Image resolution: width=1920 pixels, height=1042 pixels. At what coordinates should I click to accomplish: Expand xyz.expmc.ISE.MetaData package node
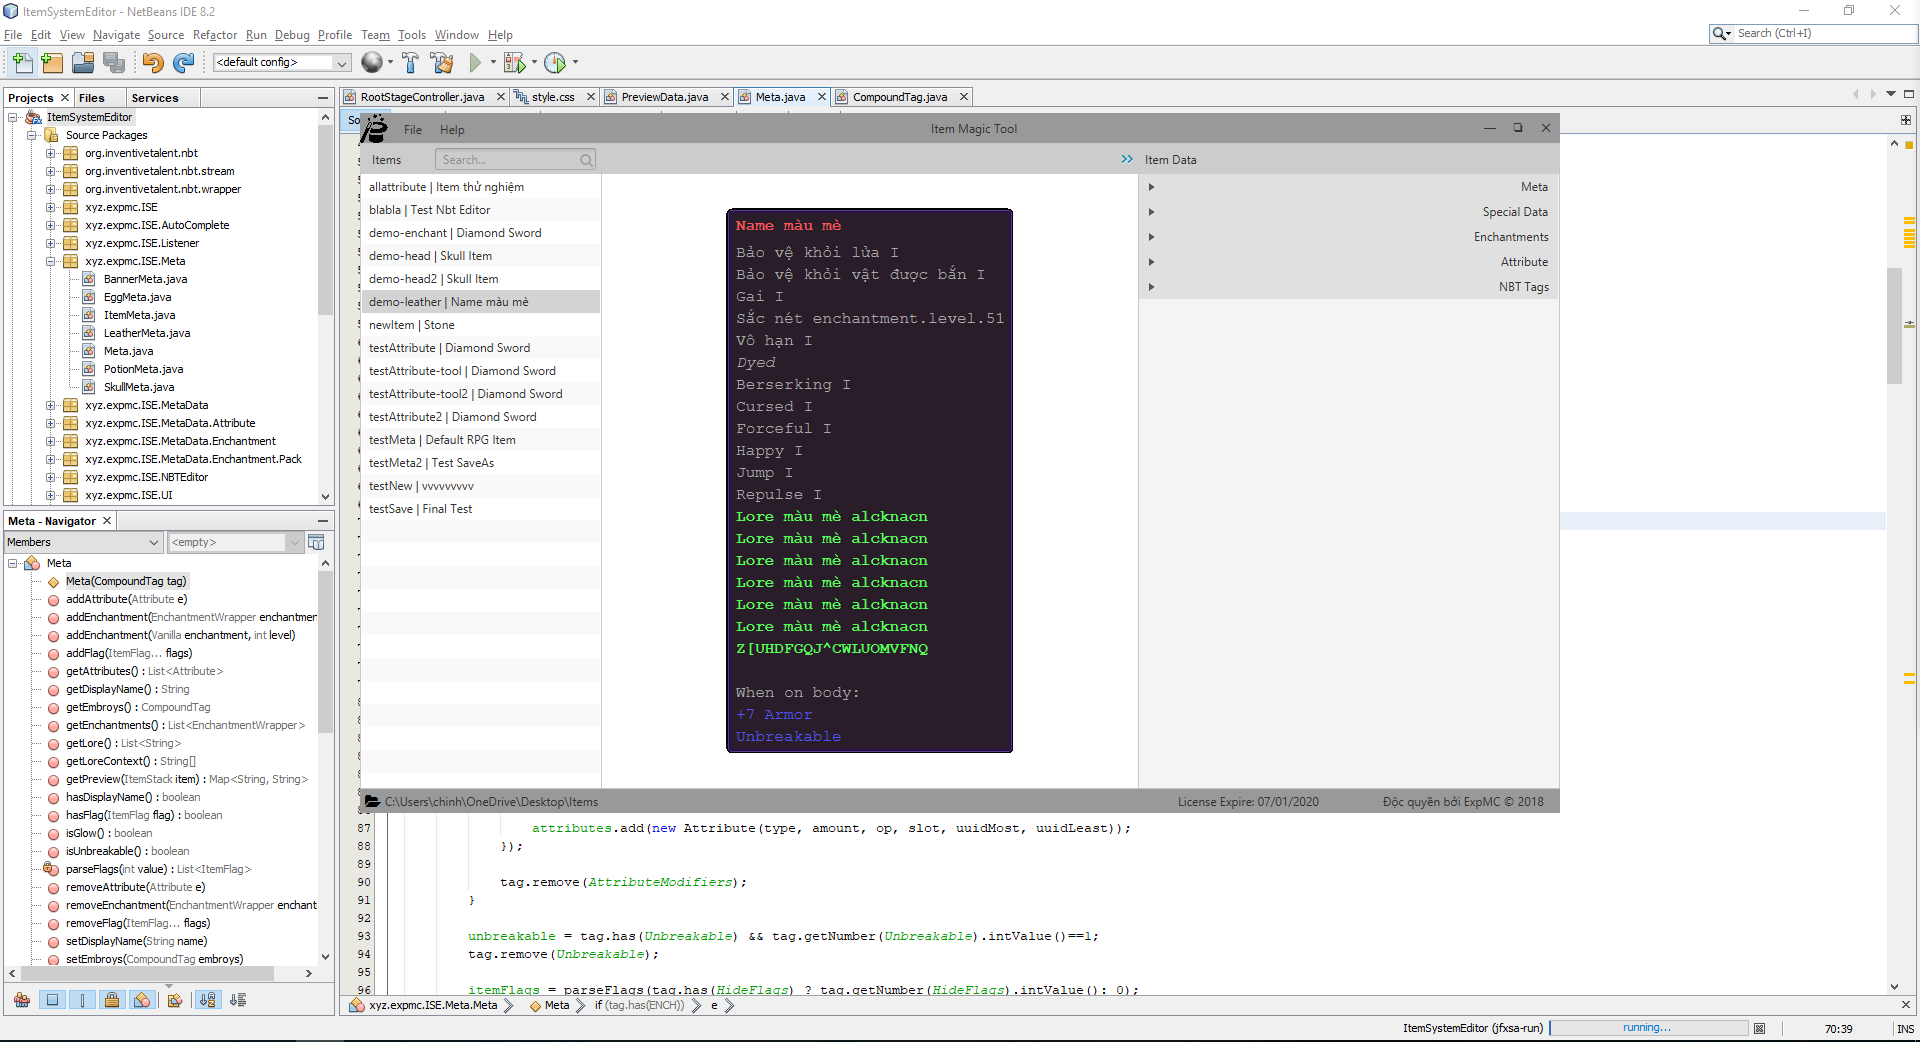[x=51, y=405]
